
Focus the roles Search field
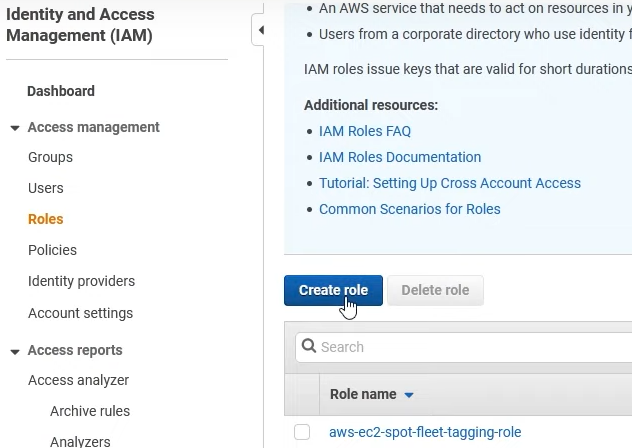click(464, 347)
